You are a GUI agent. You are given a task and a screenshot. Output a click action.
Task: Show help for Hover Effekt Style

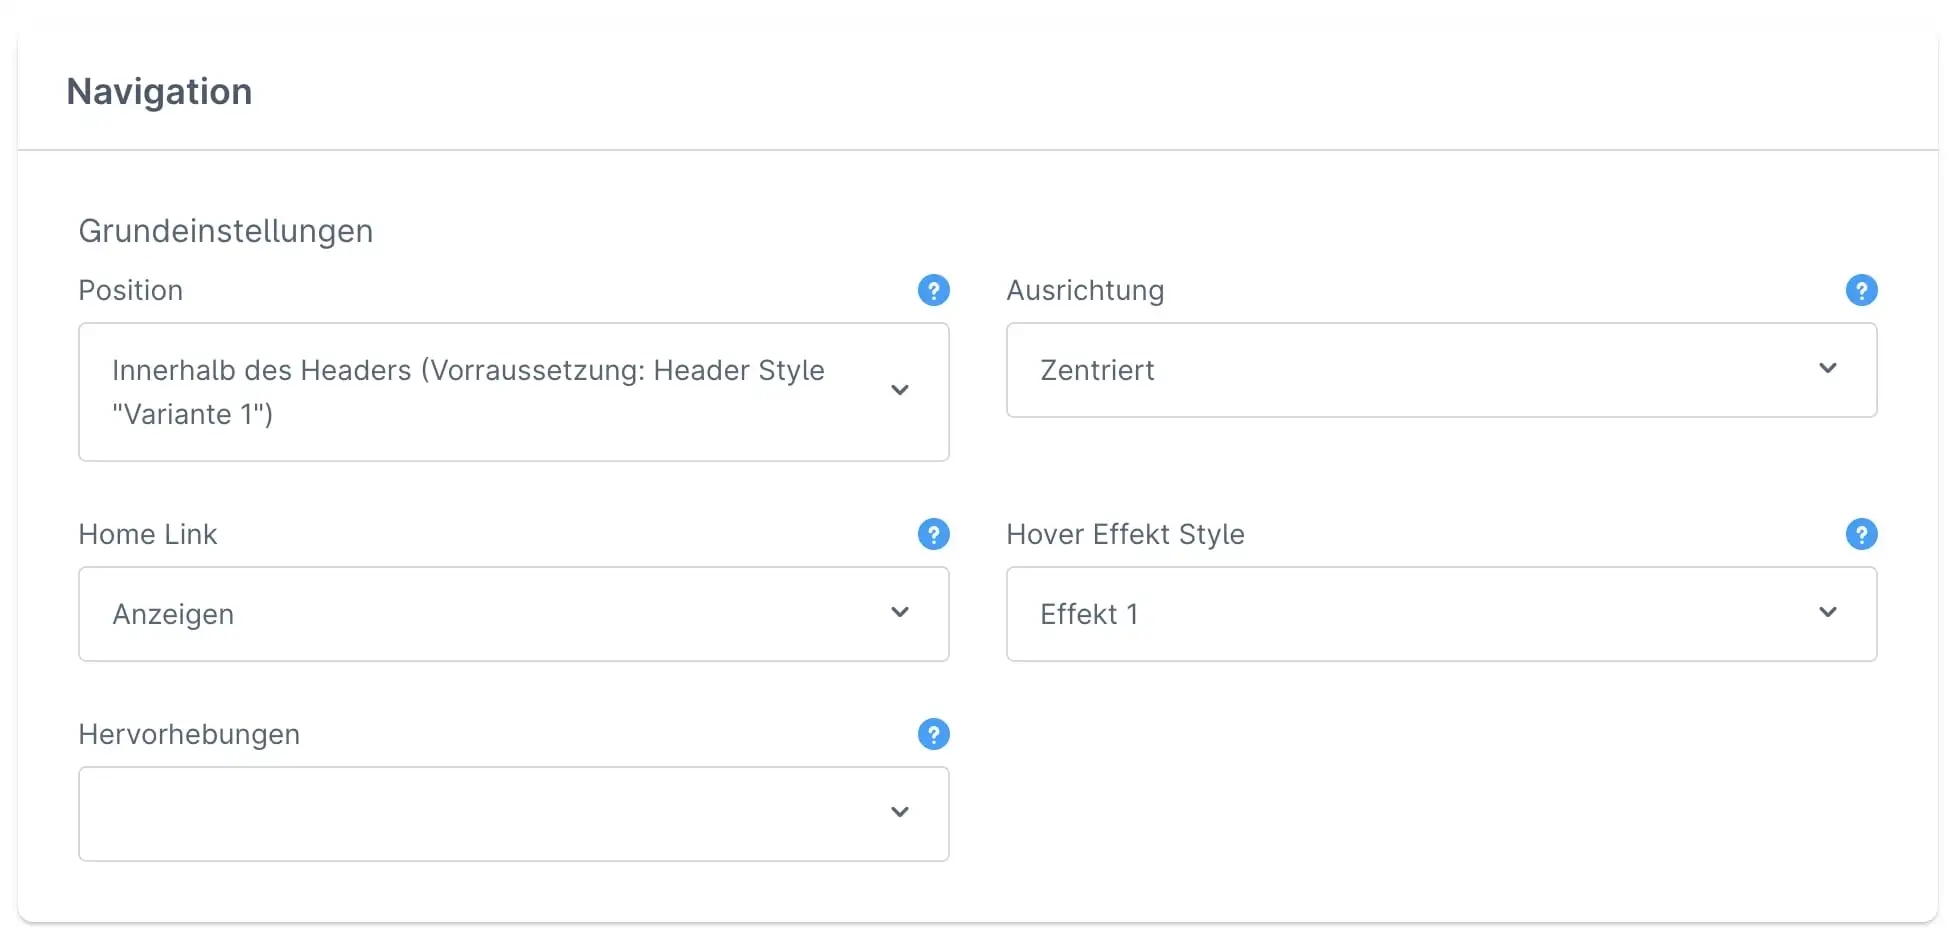[1861, 535]
